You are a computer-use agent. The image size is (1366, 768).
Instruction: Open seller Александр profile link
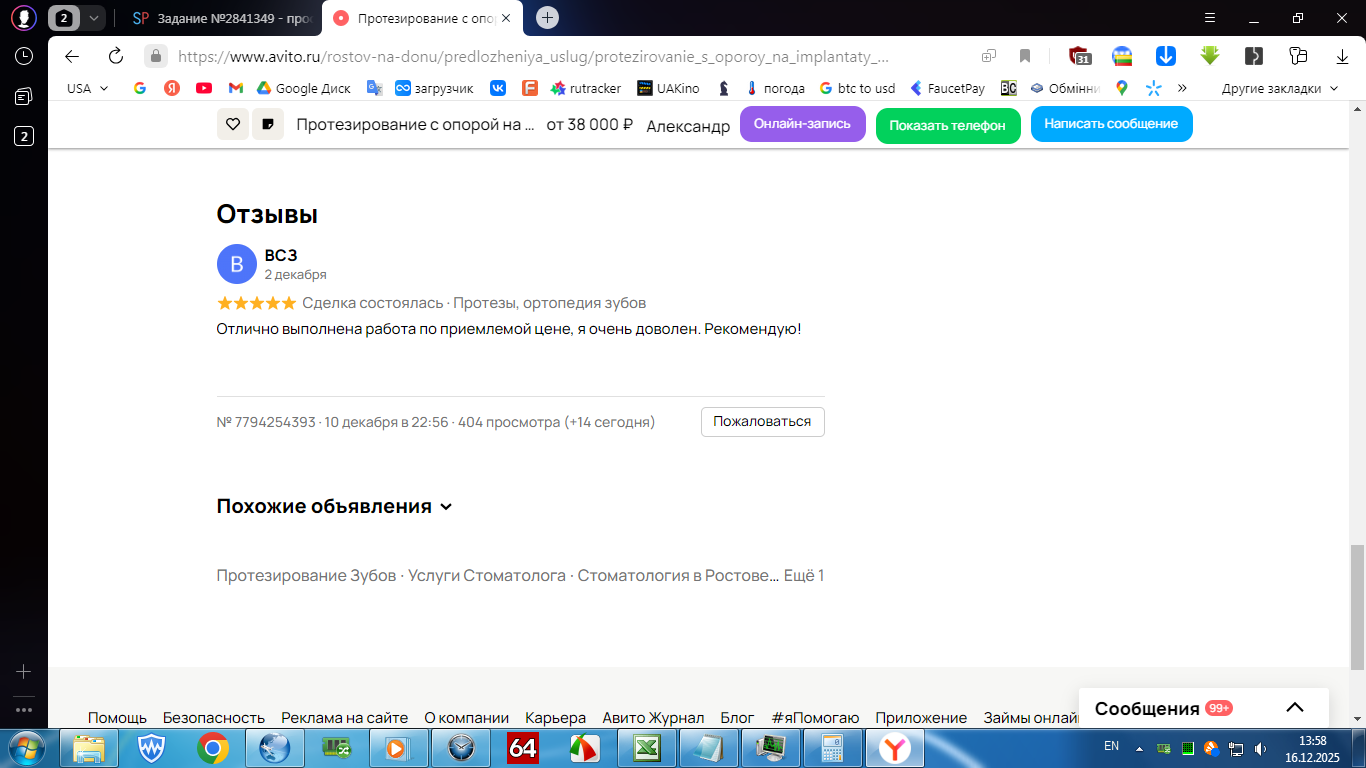pos(688,126)
